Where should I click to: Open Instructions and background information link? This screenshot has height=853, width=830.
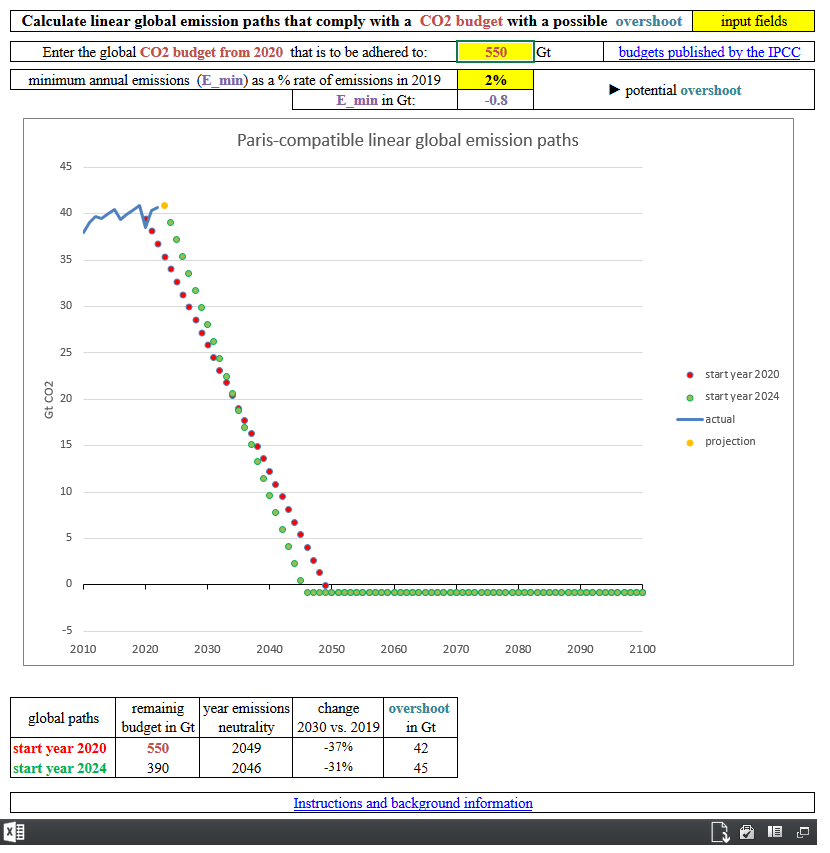(412, 803)
